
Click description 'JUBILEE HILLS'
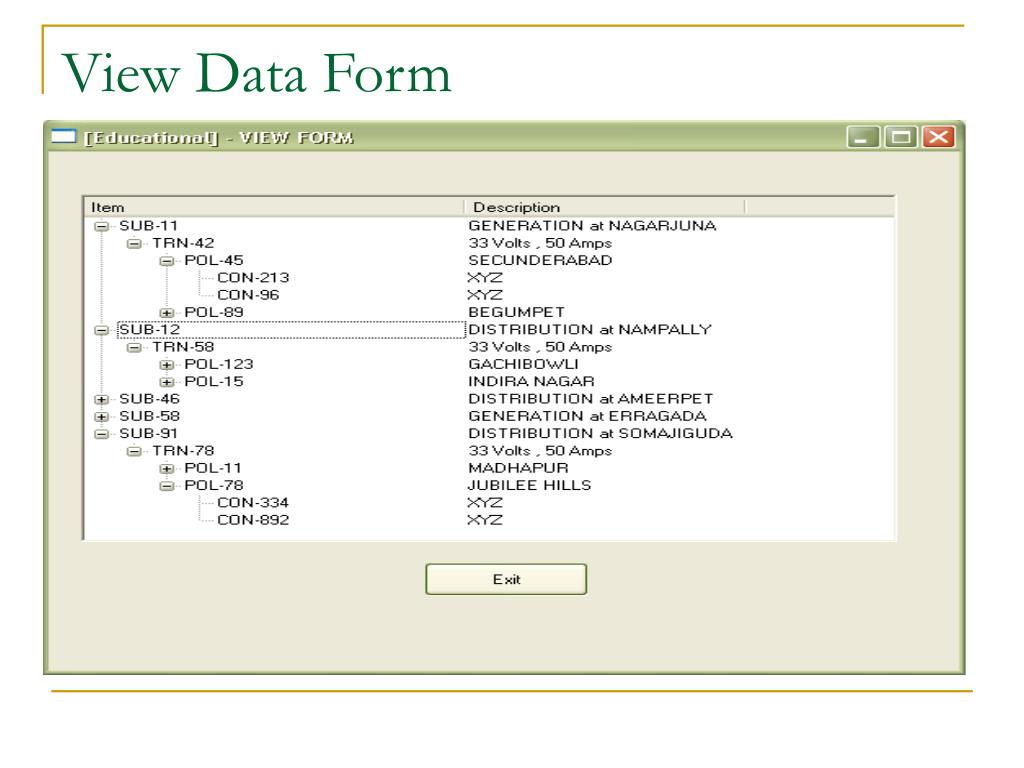point(529,485)
